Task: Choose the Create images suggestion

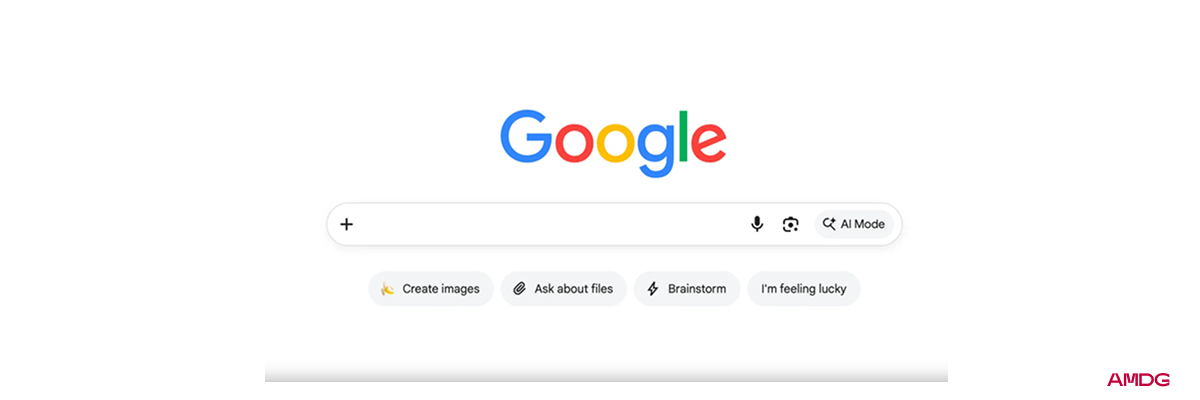Action: coord(431,289)
